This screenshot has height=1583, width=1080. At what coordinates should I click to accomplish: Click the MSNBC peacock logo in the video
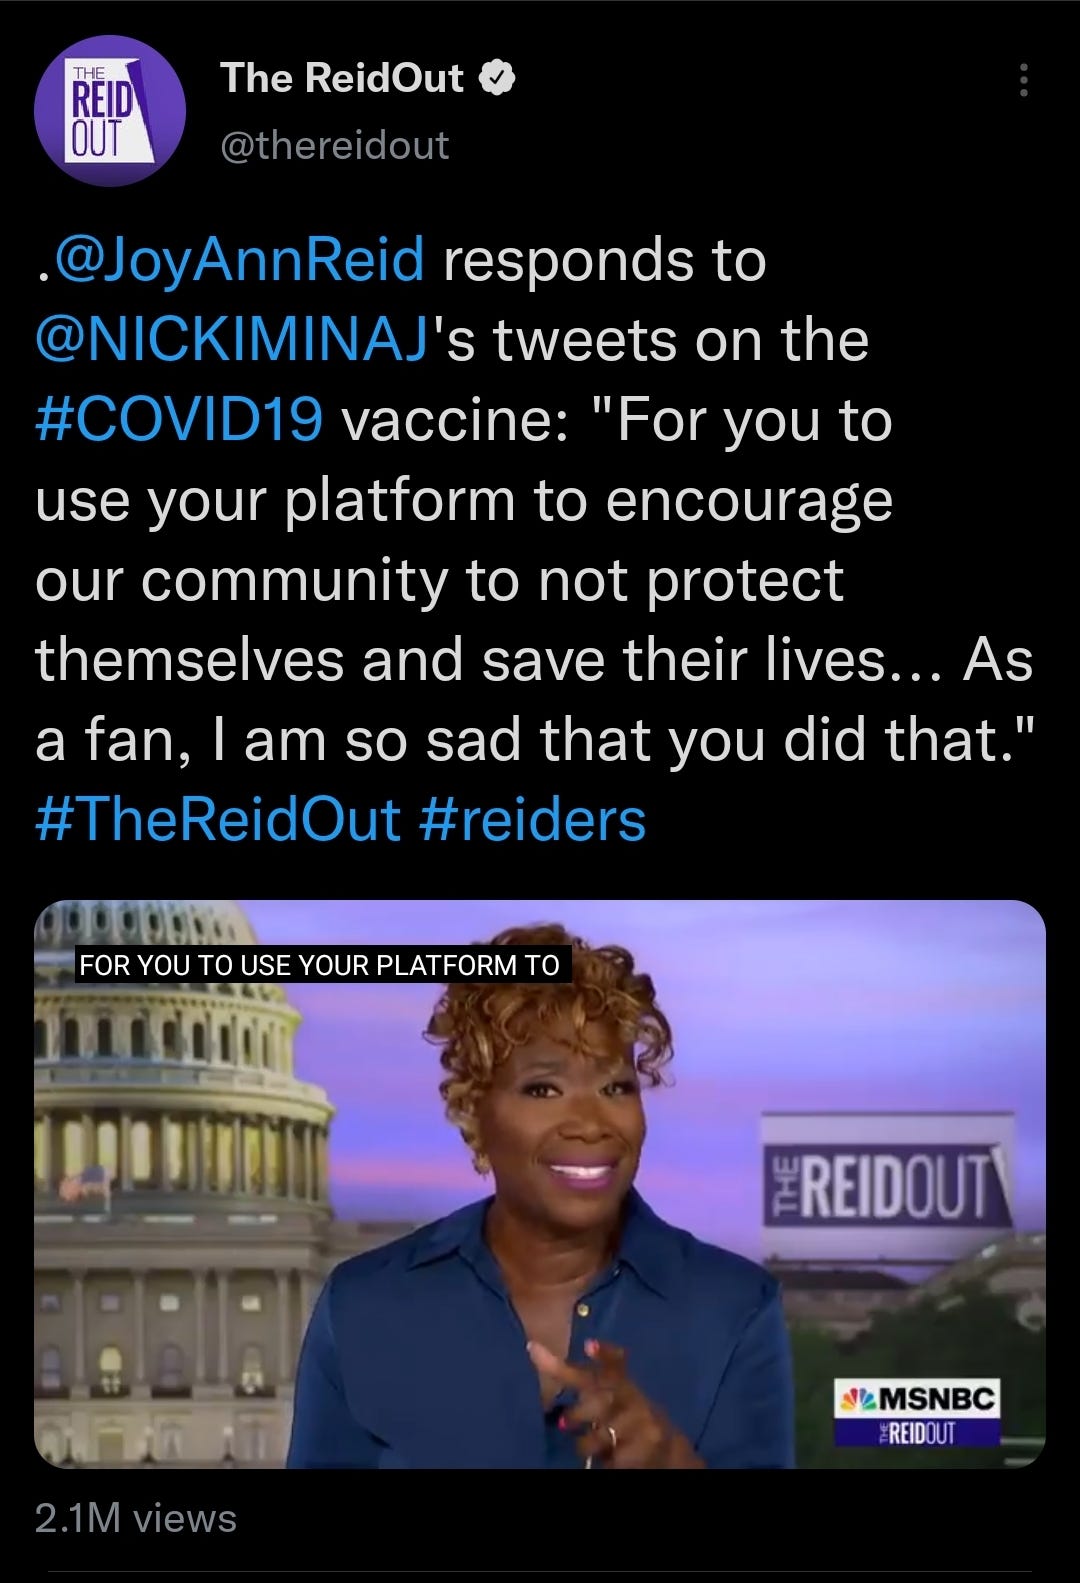coord(860,1397)
